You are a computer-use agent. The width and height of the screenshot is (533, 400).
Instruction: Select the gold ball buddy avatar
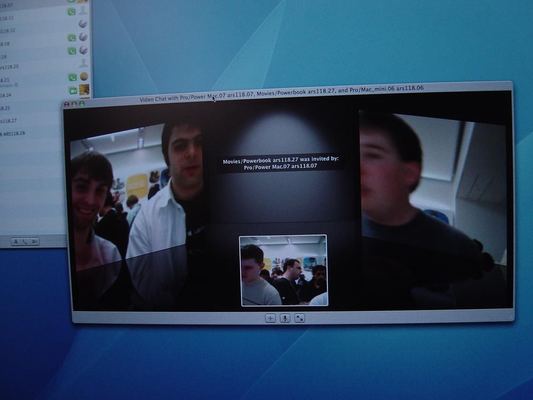pos(84,76)
